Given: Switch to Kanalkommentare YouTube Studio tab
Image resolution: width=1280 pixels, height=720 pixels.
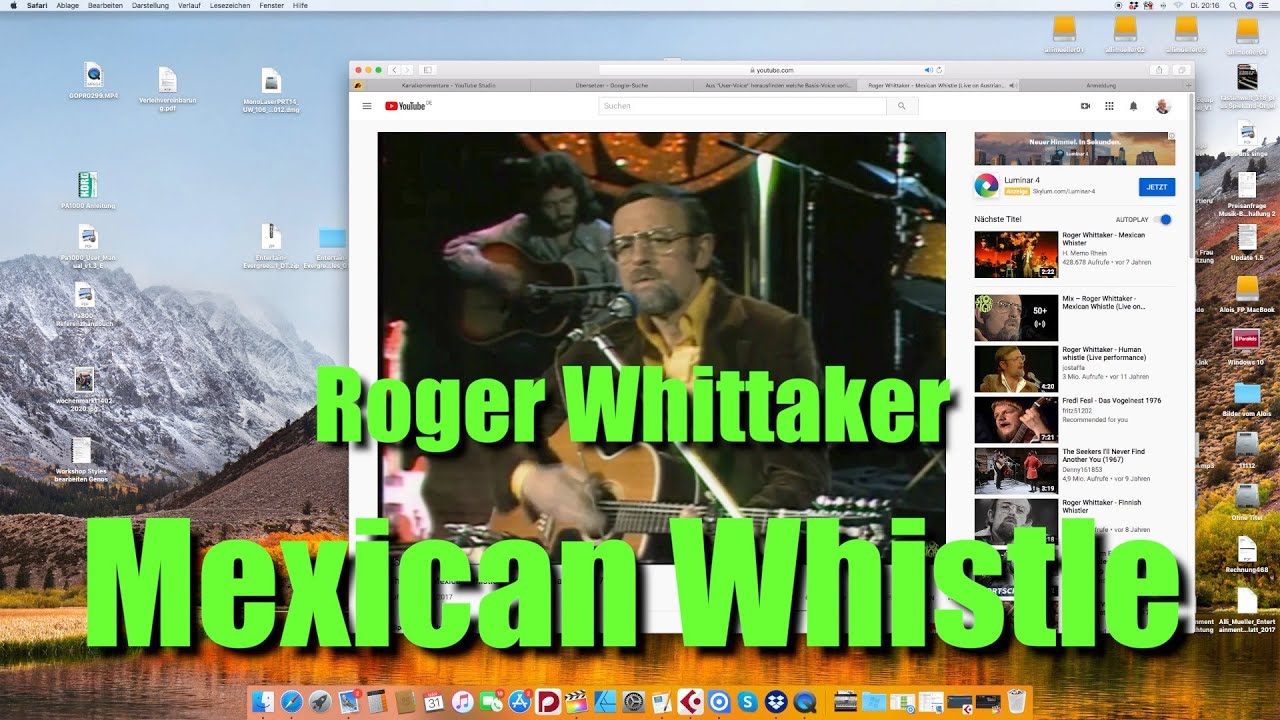Looking at the screenshot, I should click(x=448, y=86).
